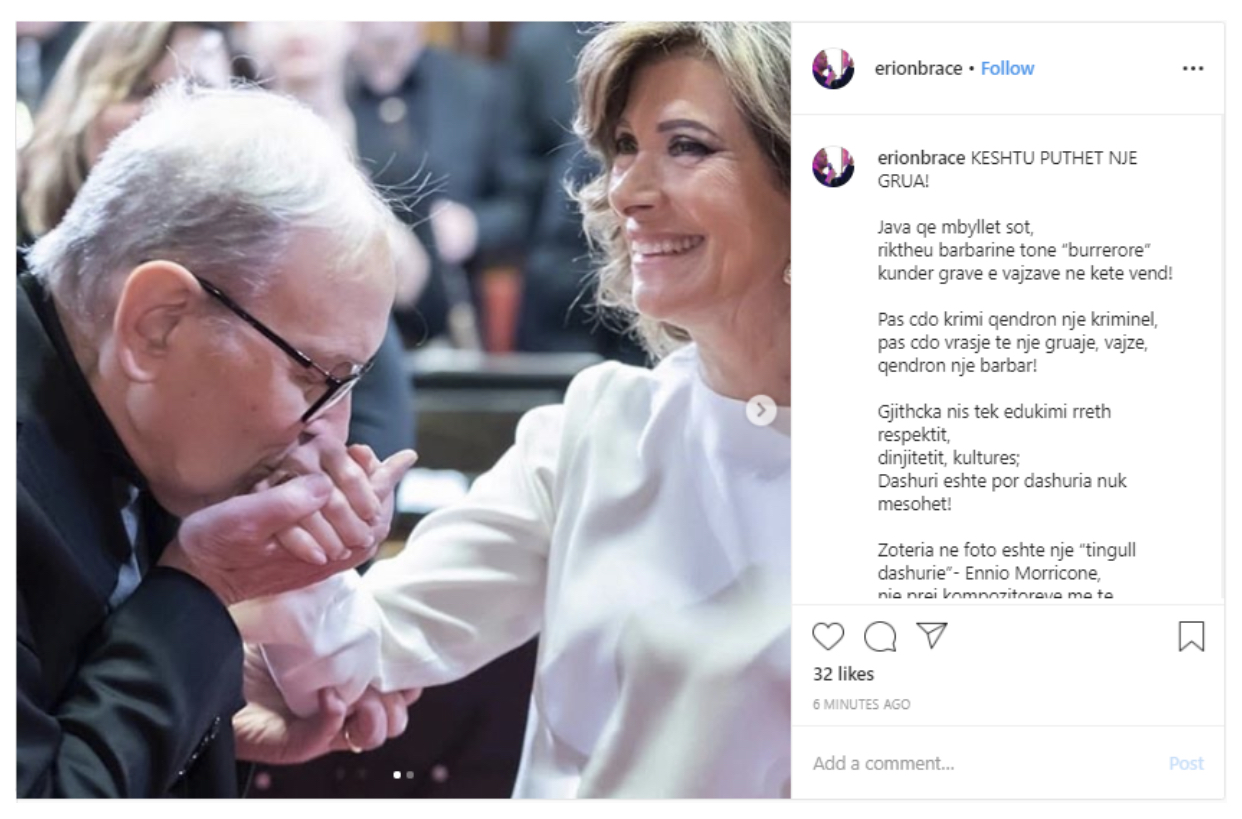The width and height of the screenshot is (1242, 819).
Task: Open the three-dot more options menu
Action: point(1192,69)
